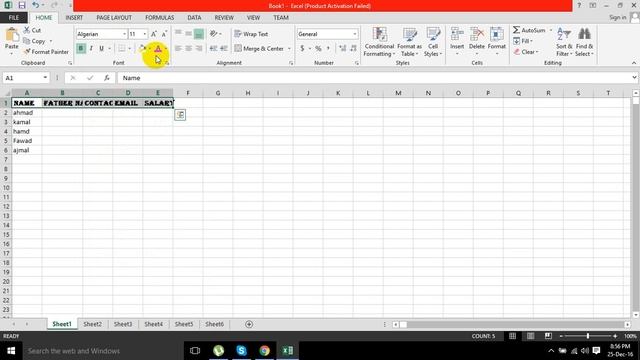Click the Save icon in the quick access toolbar
The width and height of the screenshot is (640, 360).
coord(22,5)
